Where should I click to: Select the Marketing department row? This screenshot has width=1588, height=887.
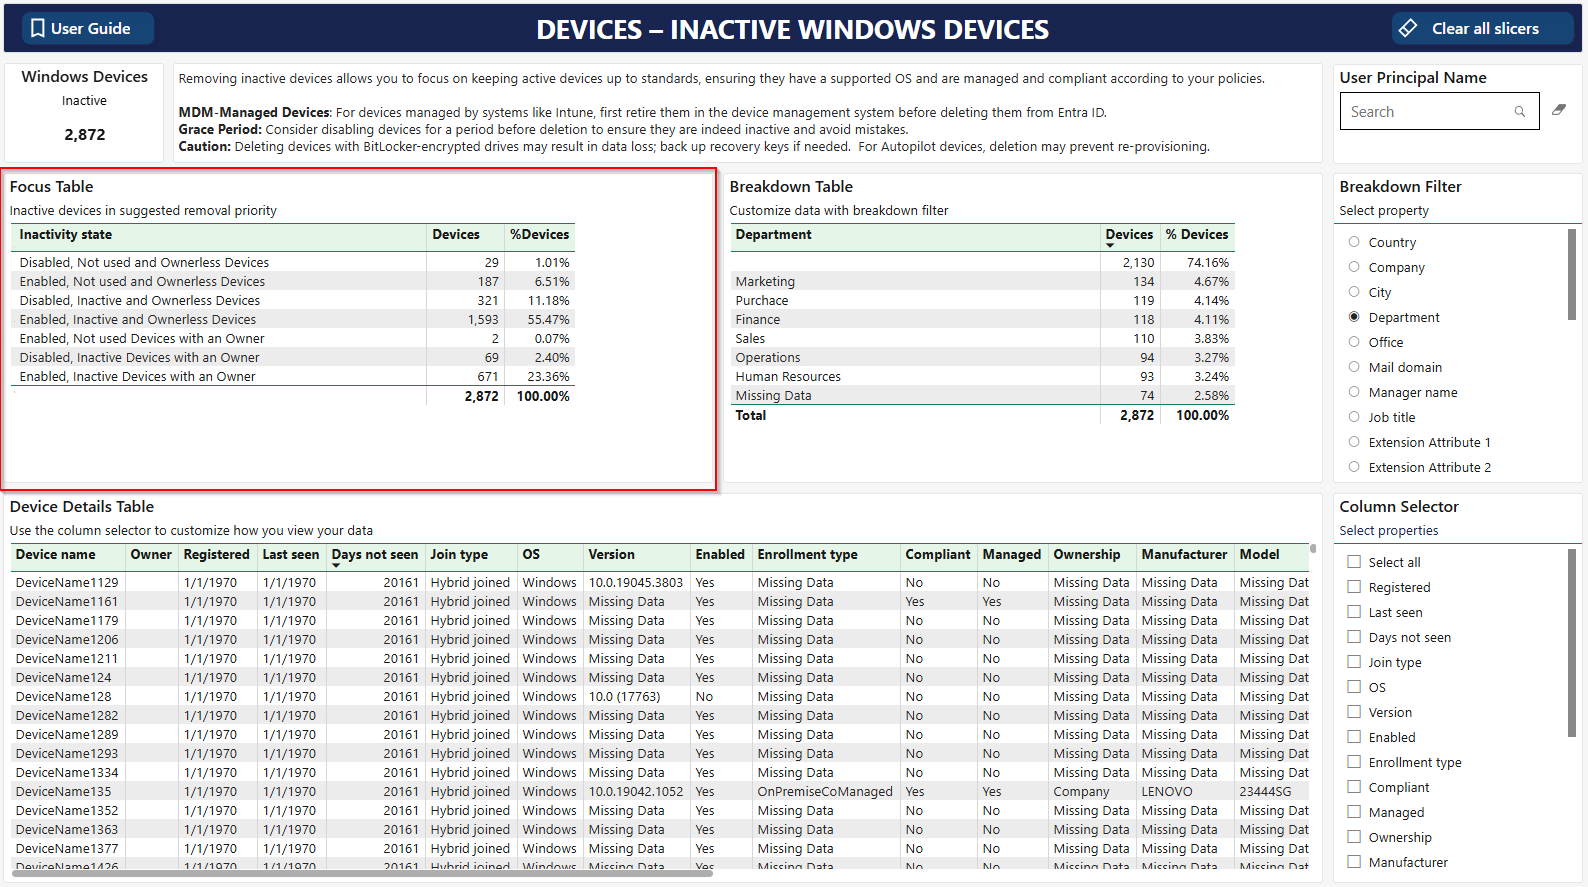coord(765,282)
